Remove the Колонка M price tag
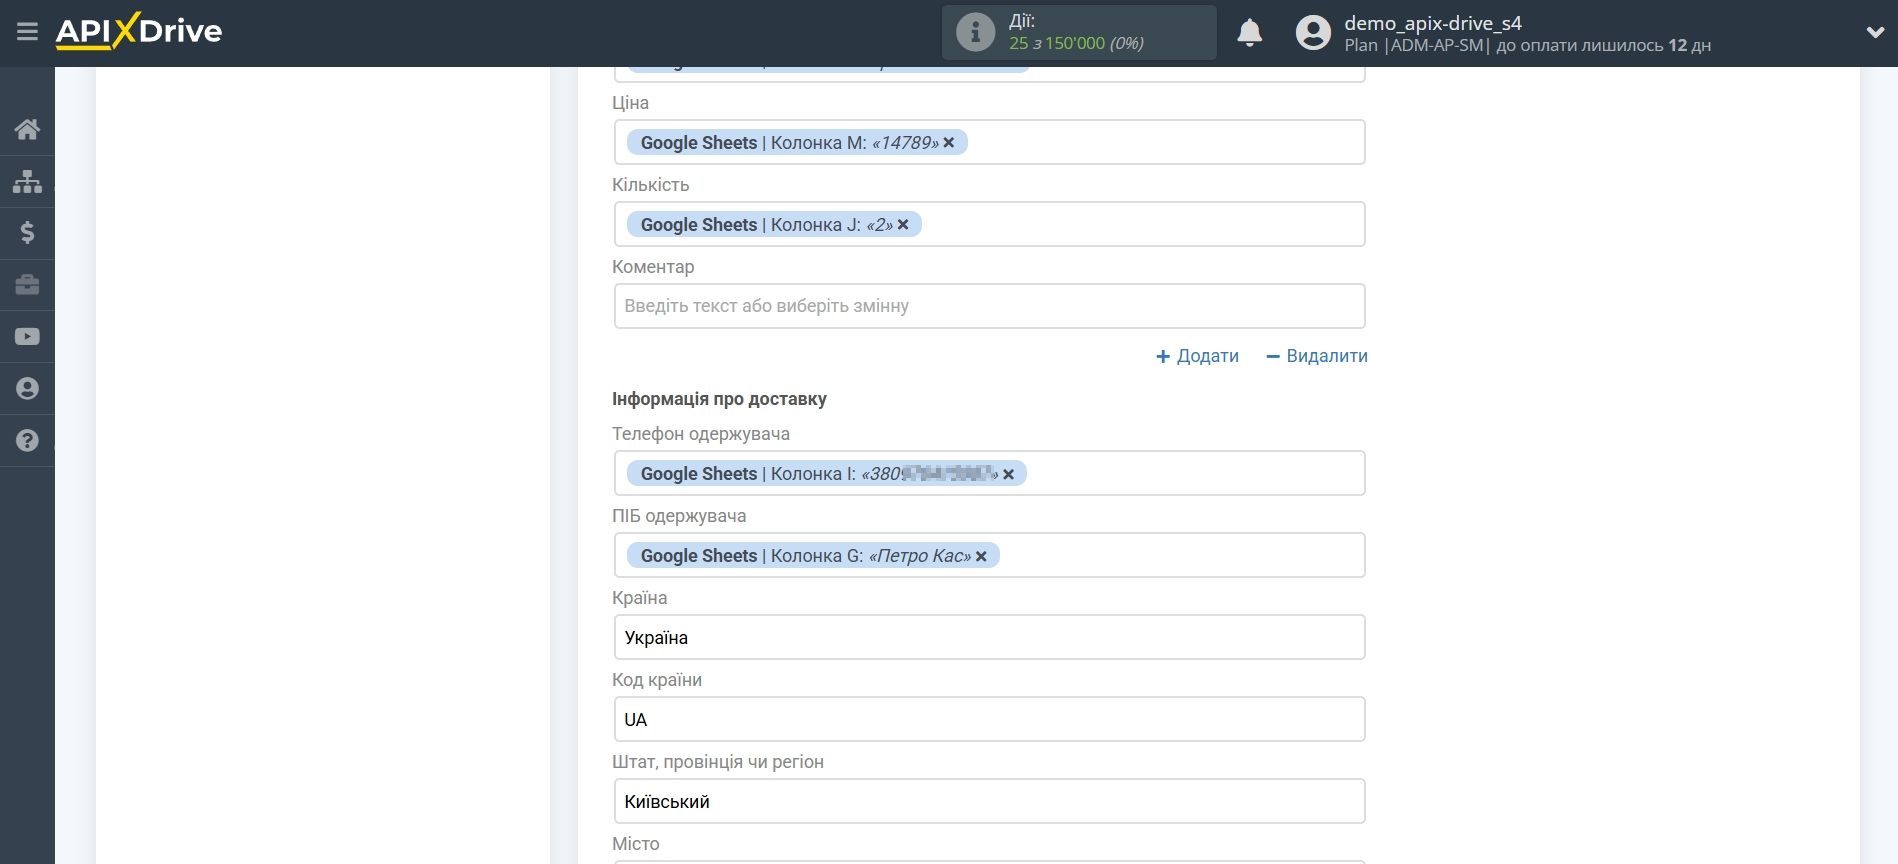The image size is (1898, 864). [x=949, y=143]
